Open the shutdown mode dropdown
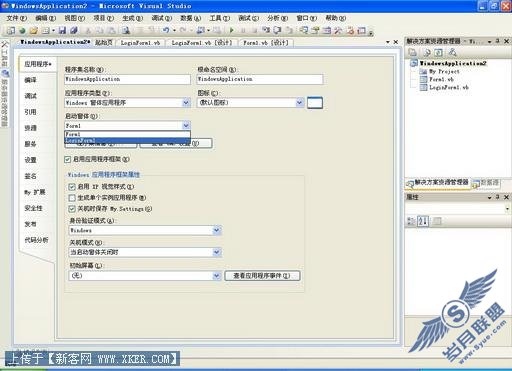 [217, 252]
